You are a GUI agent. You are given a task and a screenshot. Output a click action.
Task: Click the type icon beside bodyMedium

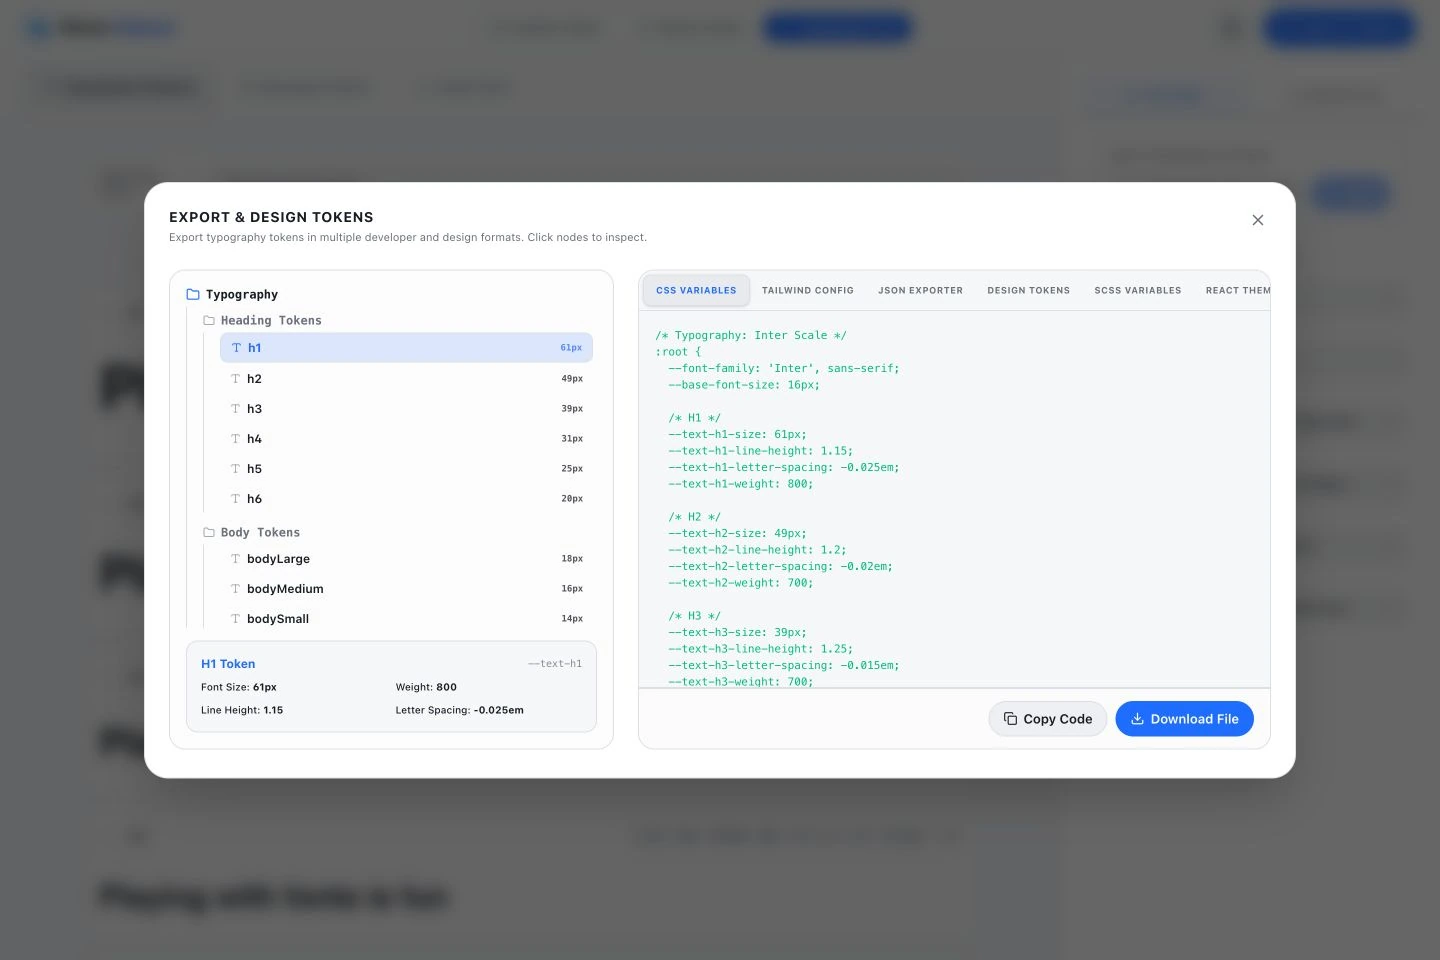point(236,589)
